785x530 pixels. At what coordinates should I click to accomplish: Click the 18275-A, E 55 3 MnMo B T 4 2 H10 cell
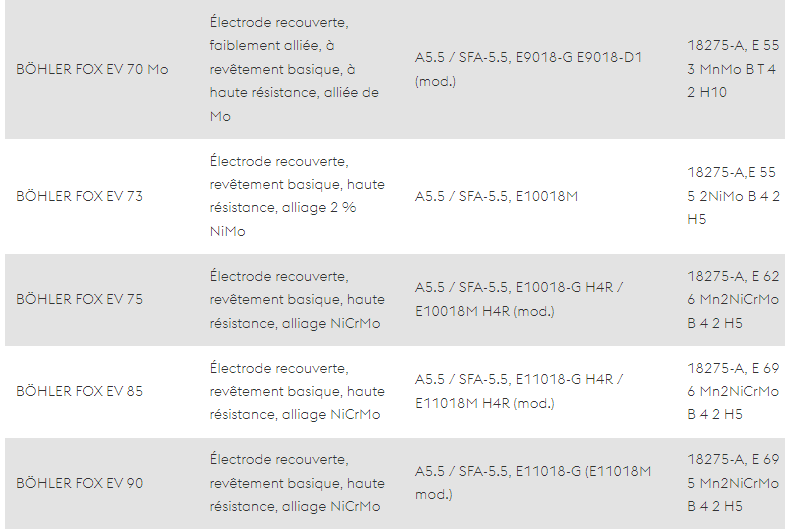733,69
